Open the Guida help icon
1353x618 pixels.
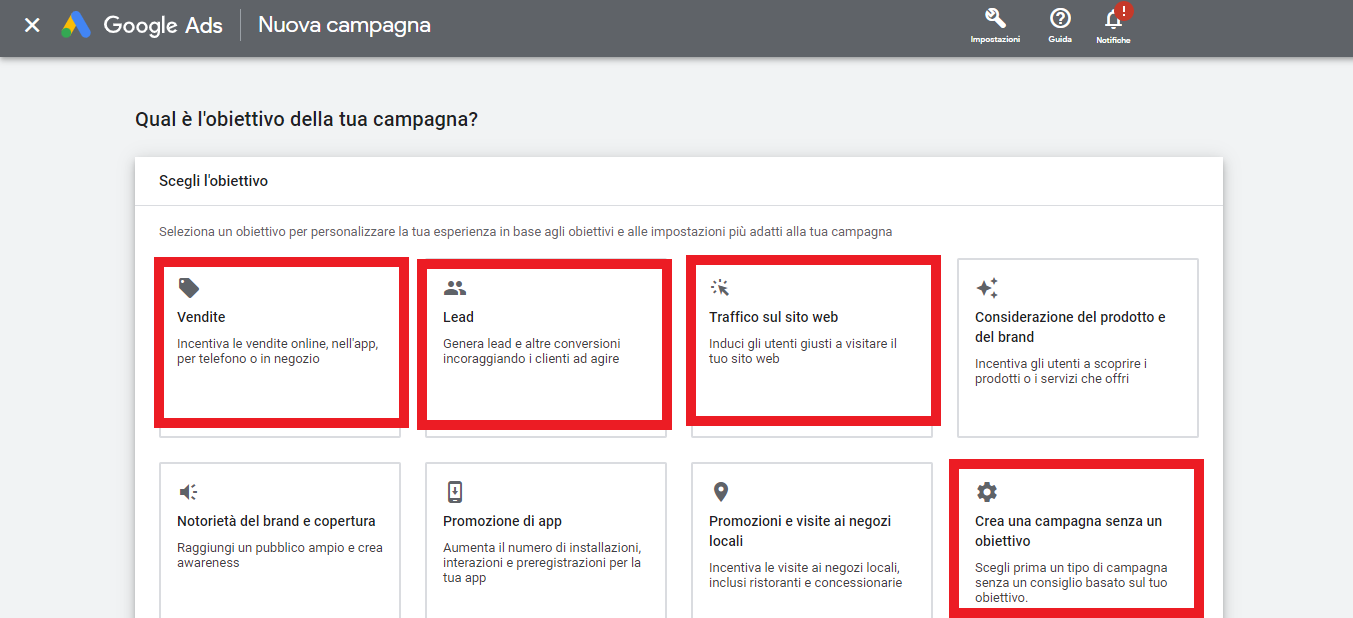[1060, 19]
